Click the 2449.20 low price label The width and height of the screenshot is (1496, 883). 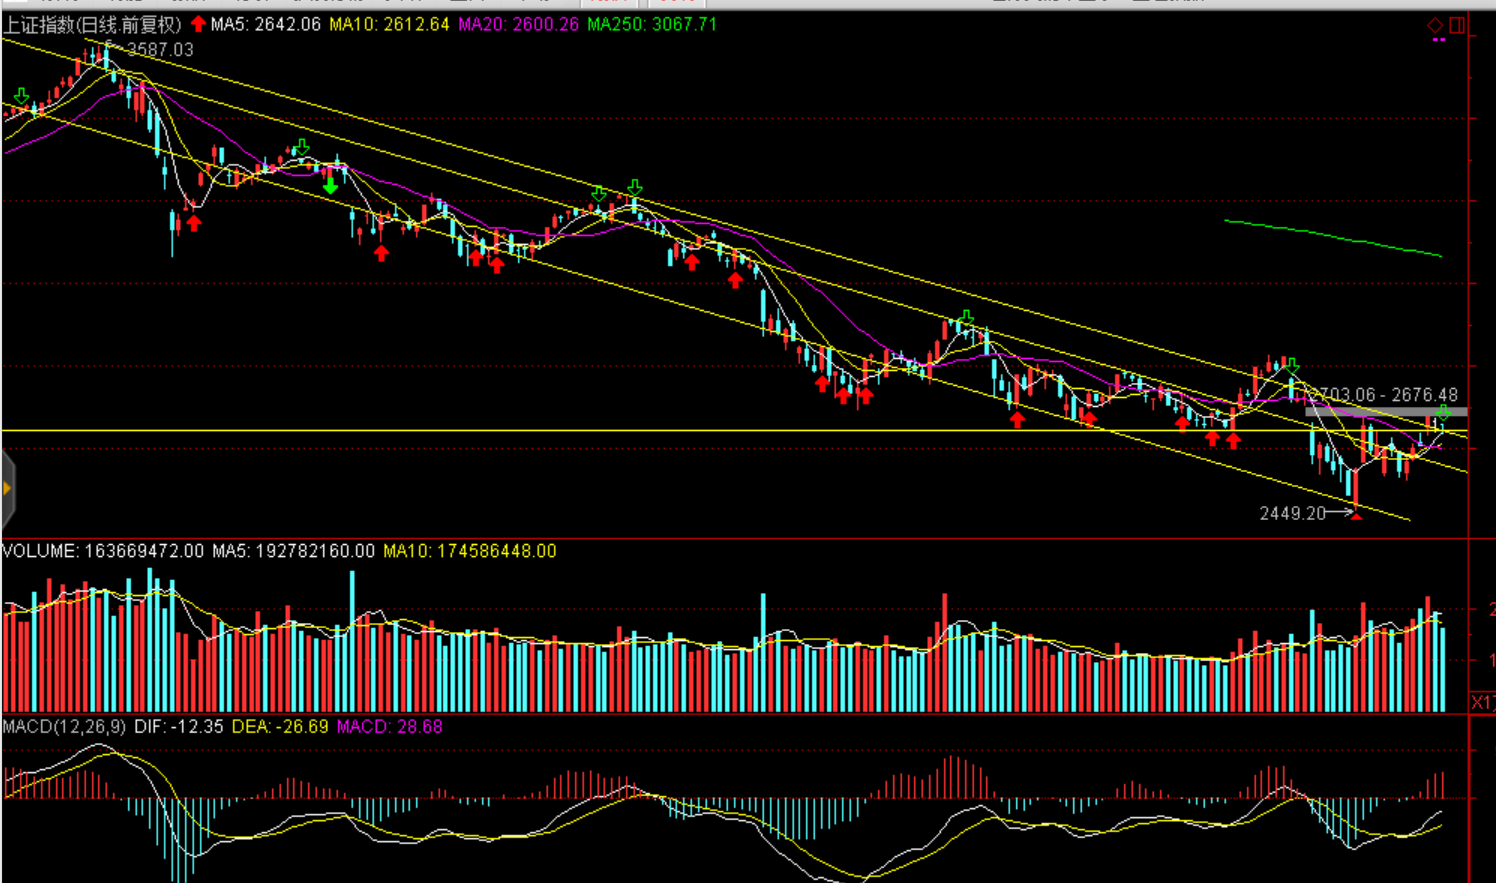pyautogui.click(x=1292, y=513)
